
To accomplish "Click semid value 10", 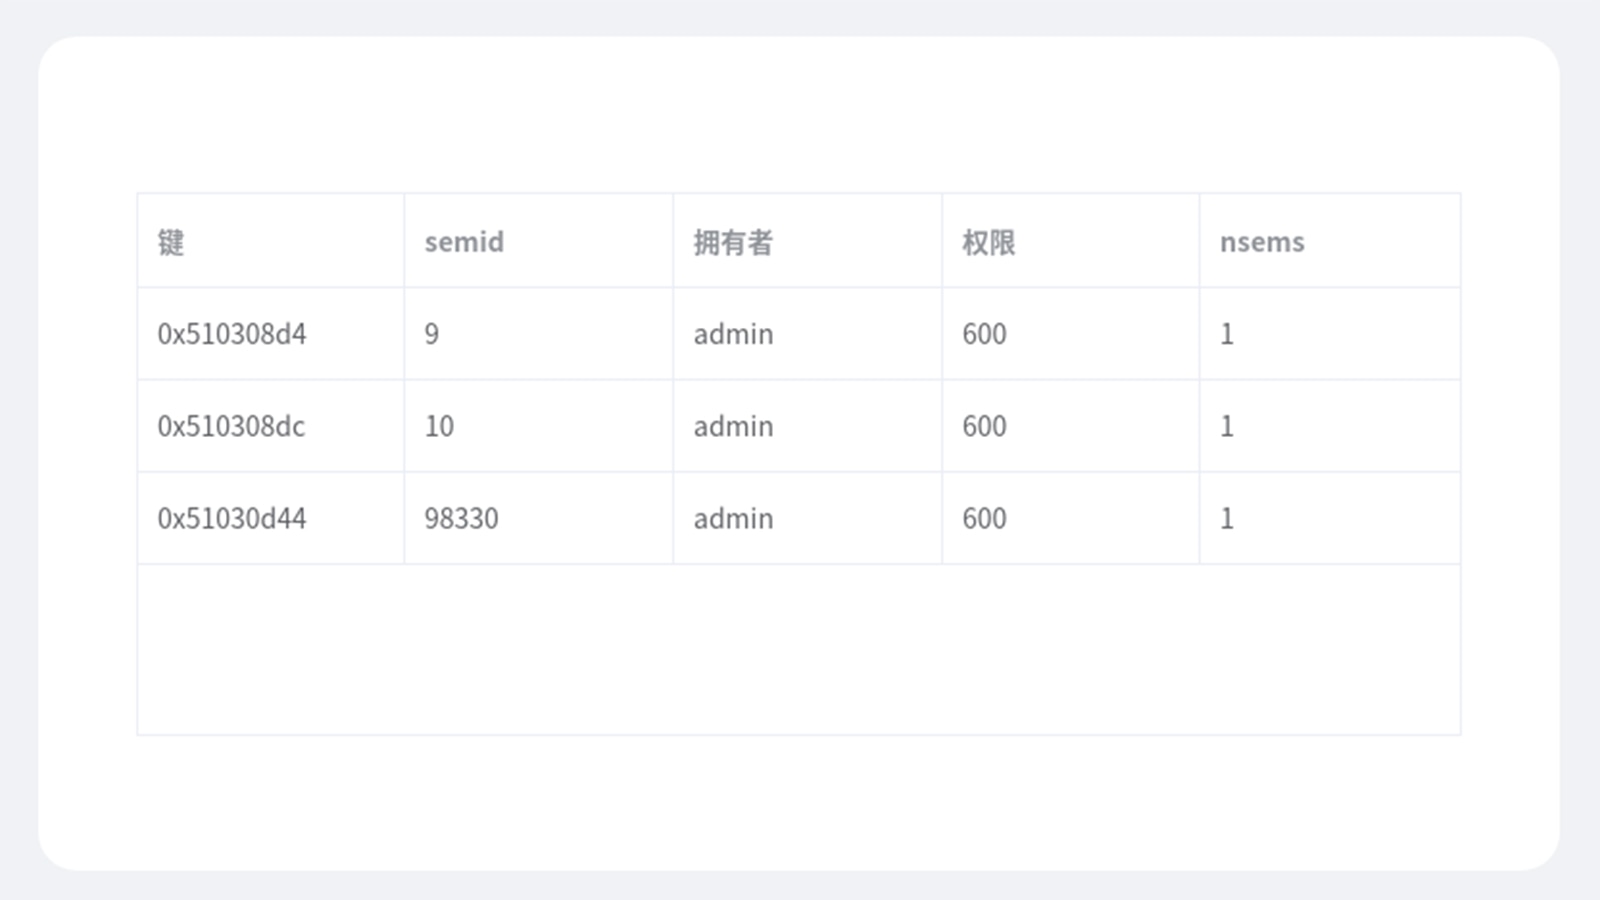I will click(439, 426).
